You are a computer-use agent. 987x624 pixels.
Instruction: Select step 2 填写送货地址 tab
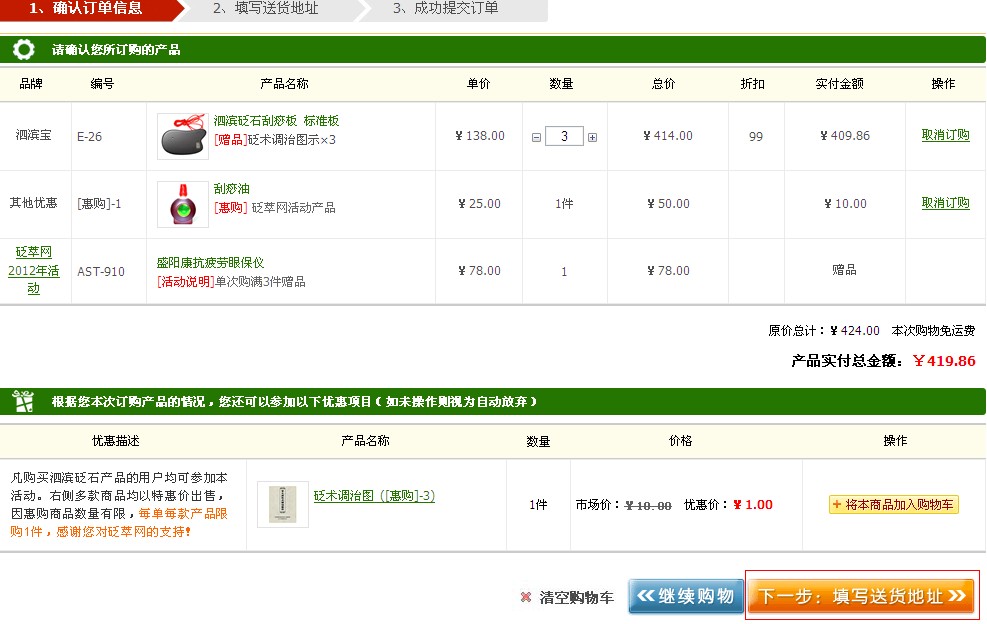pos(265,9)
